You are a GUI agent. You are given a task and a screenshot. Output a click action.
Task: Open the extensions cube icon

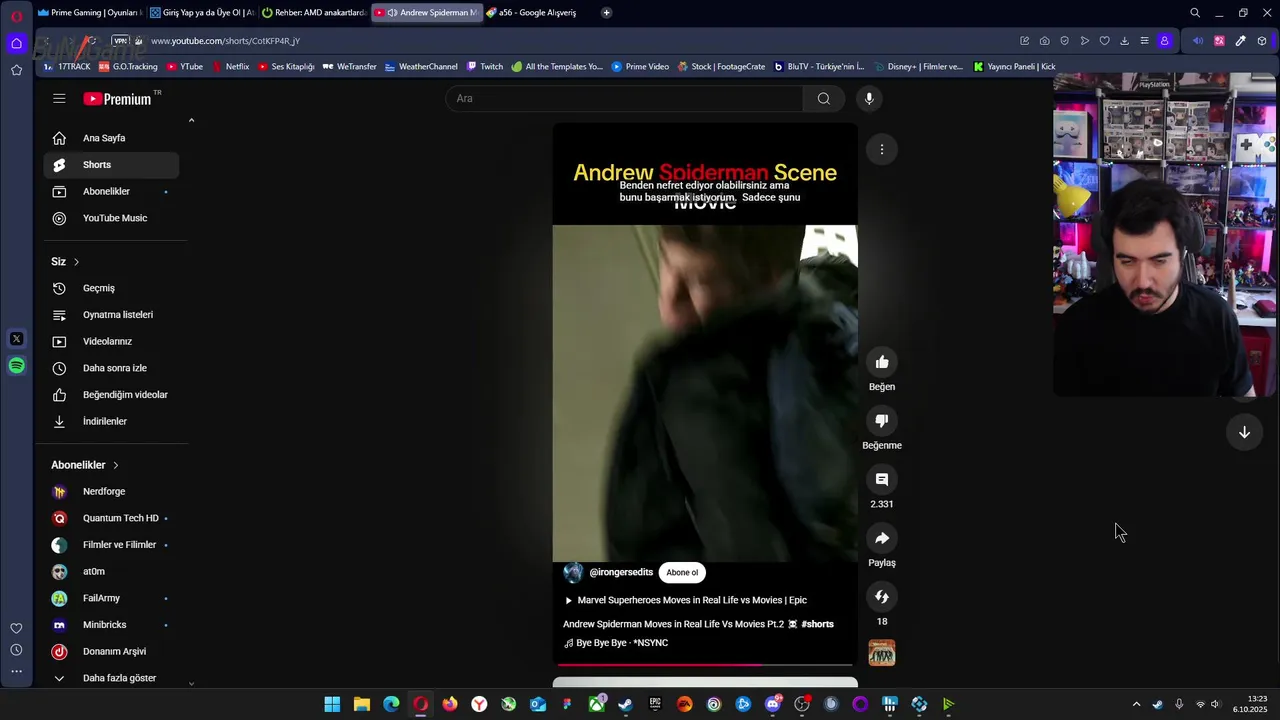[1262, 41]
